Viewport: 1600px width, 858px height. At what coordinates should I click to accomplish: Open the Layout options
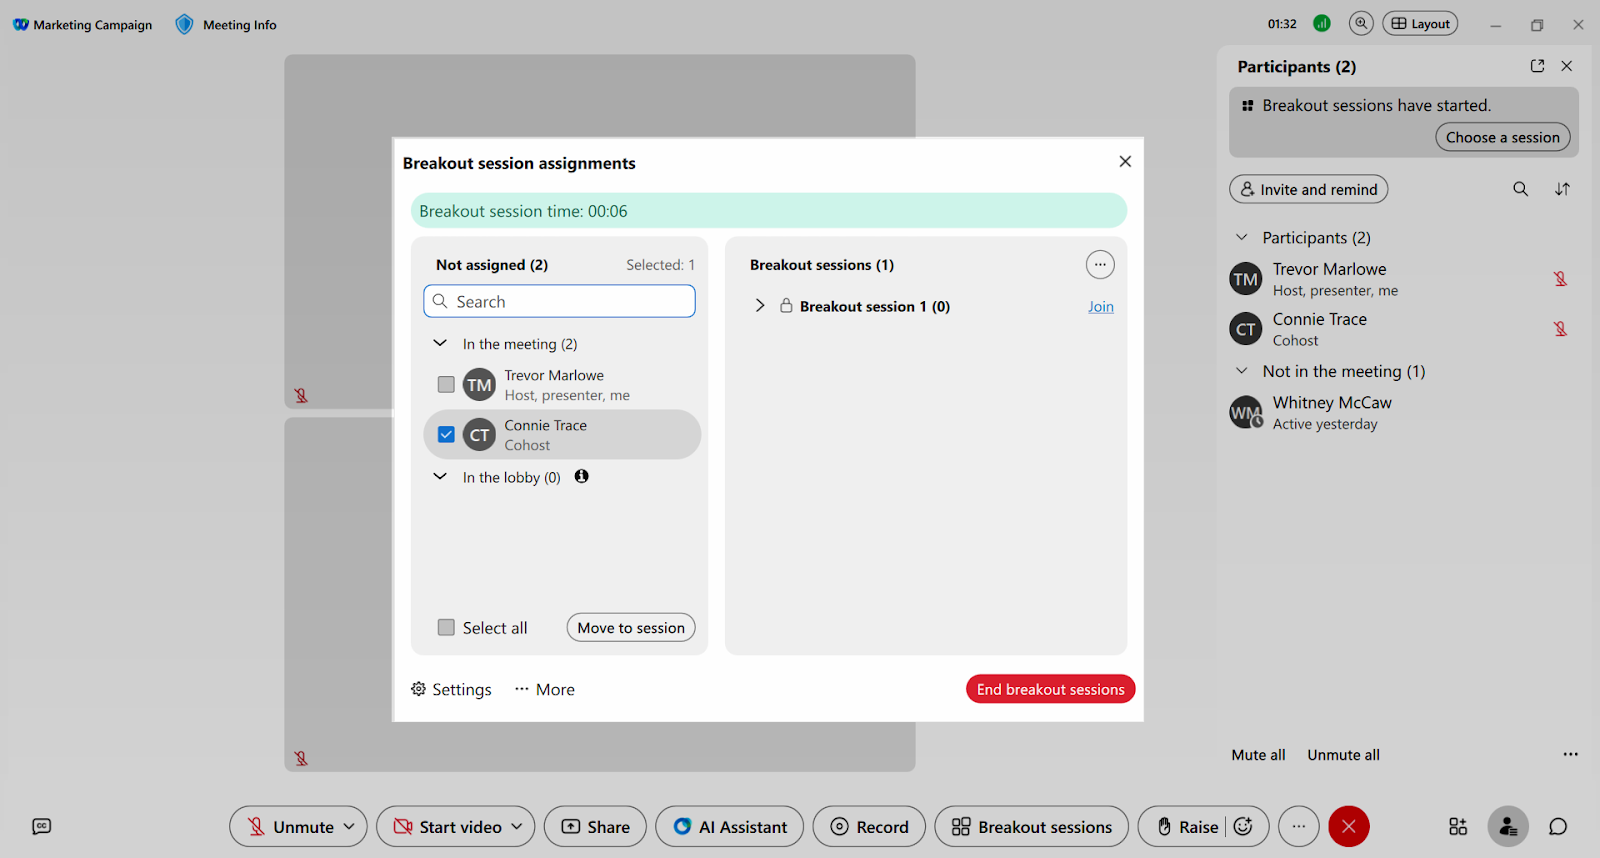click(1420, 23)
